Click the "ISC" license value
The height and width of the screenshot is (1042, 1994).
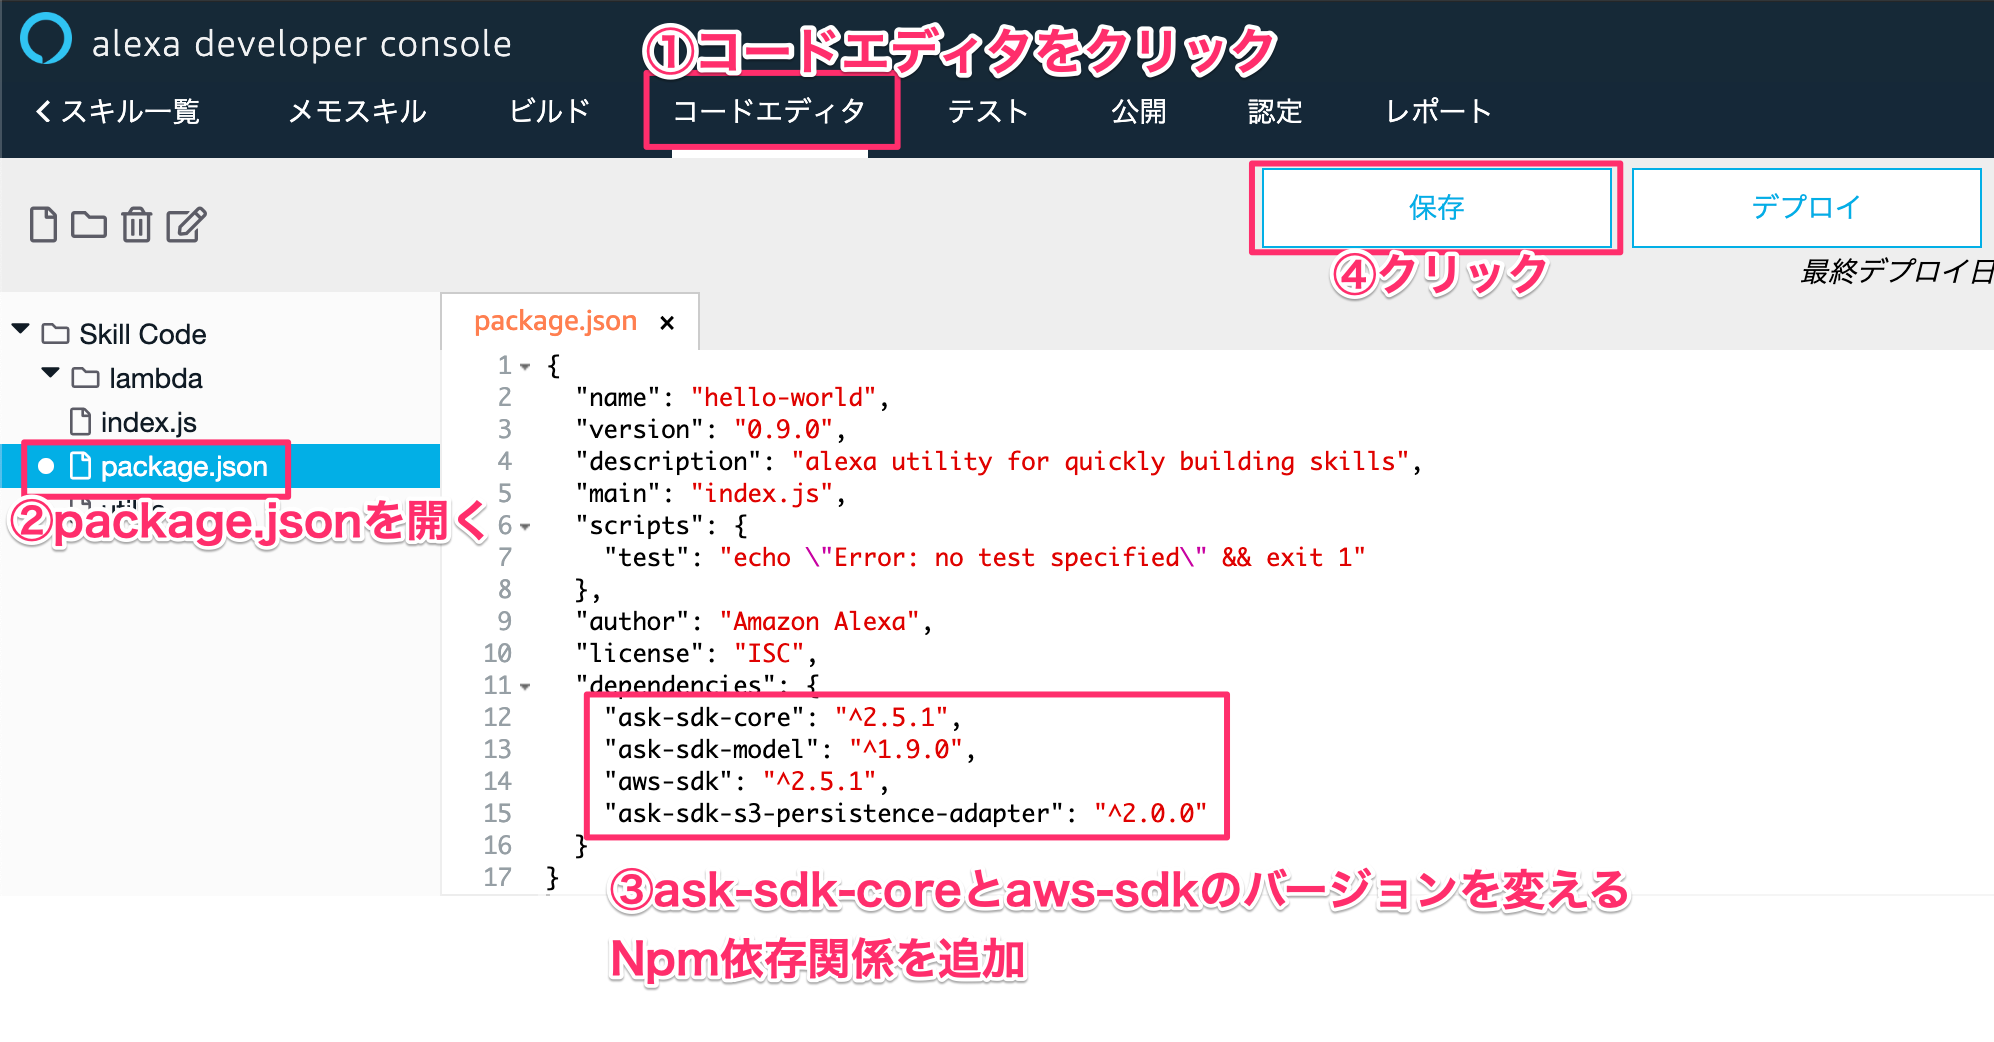(x=769, y=653)
